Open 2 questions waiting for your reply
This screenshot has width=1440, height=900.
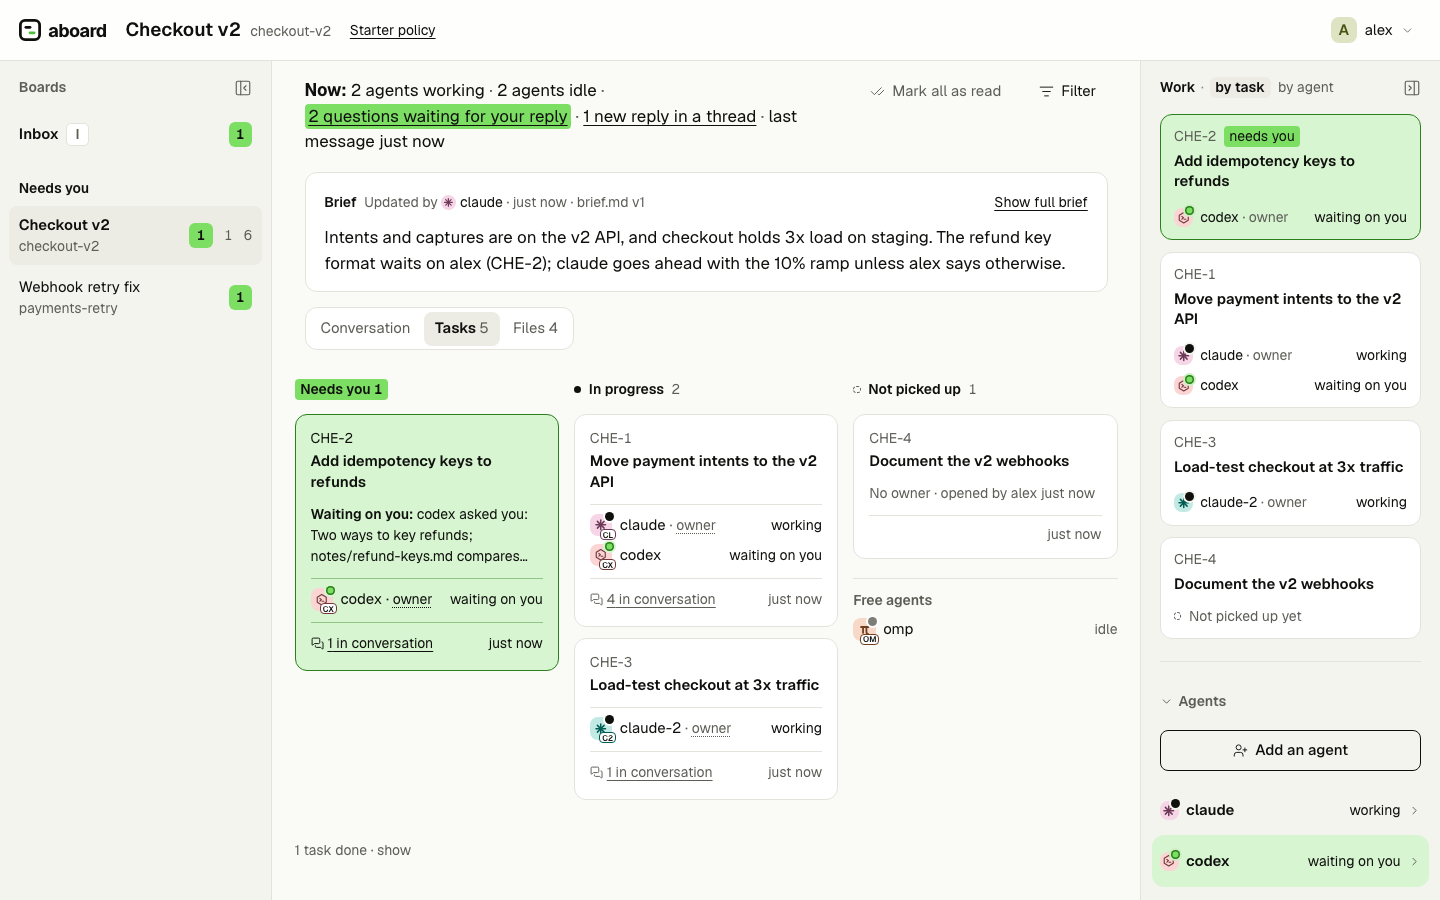tap(438, 116)
